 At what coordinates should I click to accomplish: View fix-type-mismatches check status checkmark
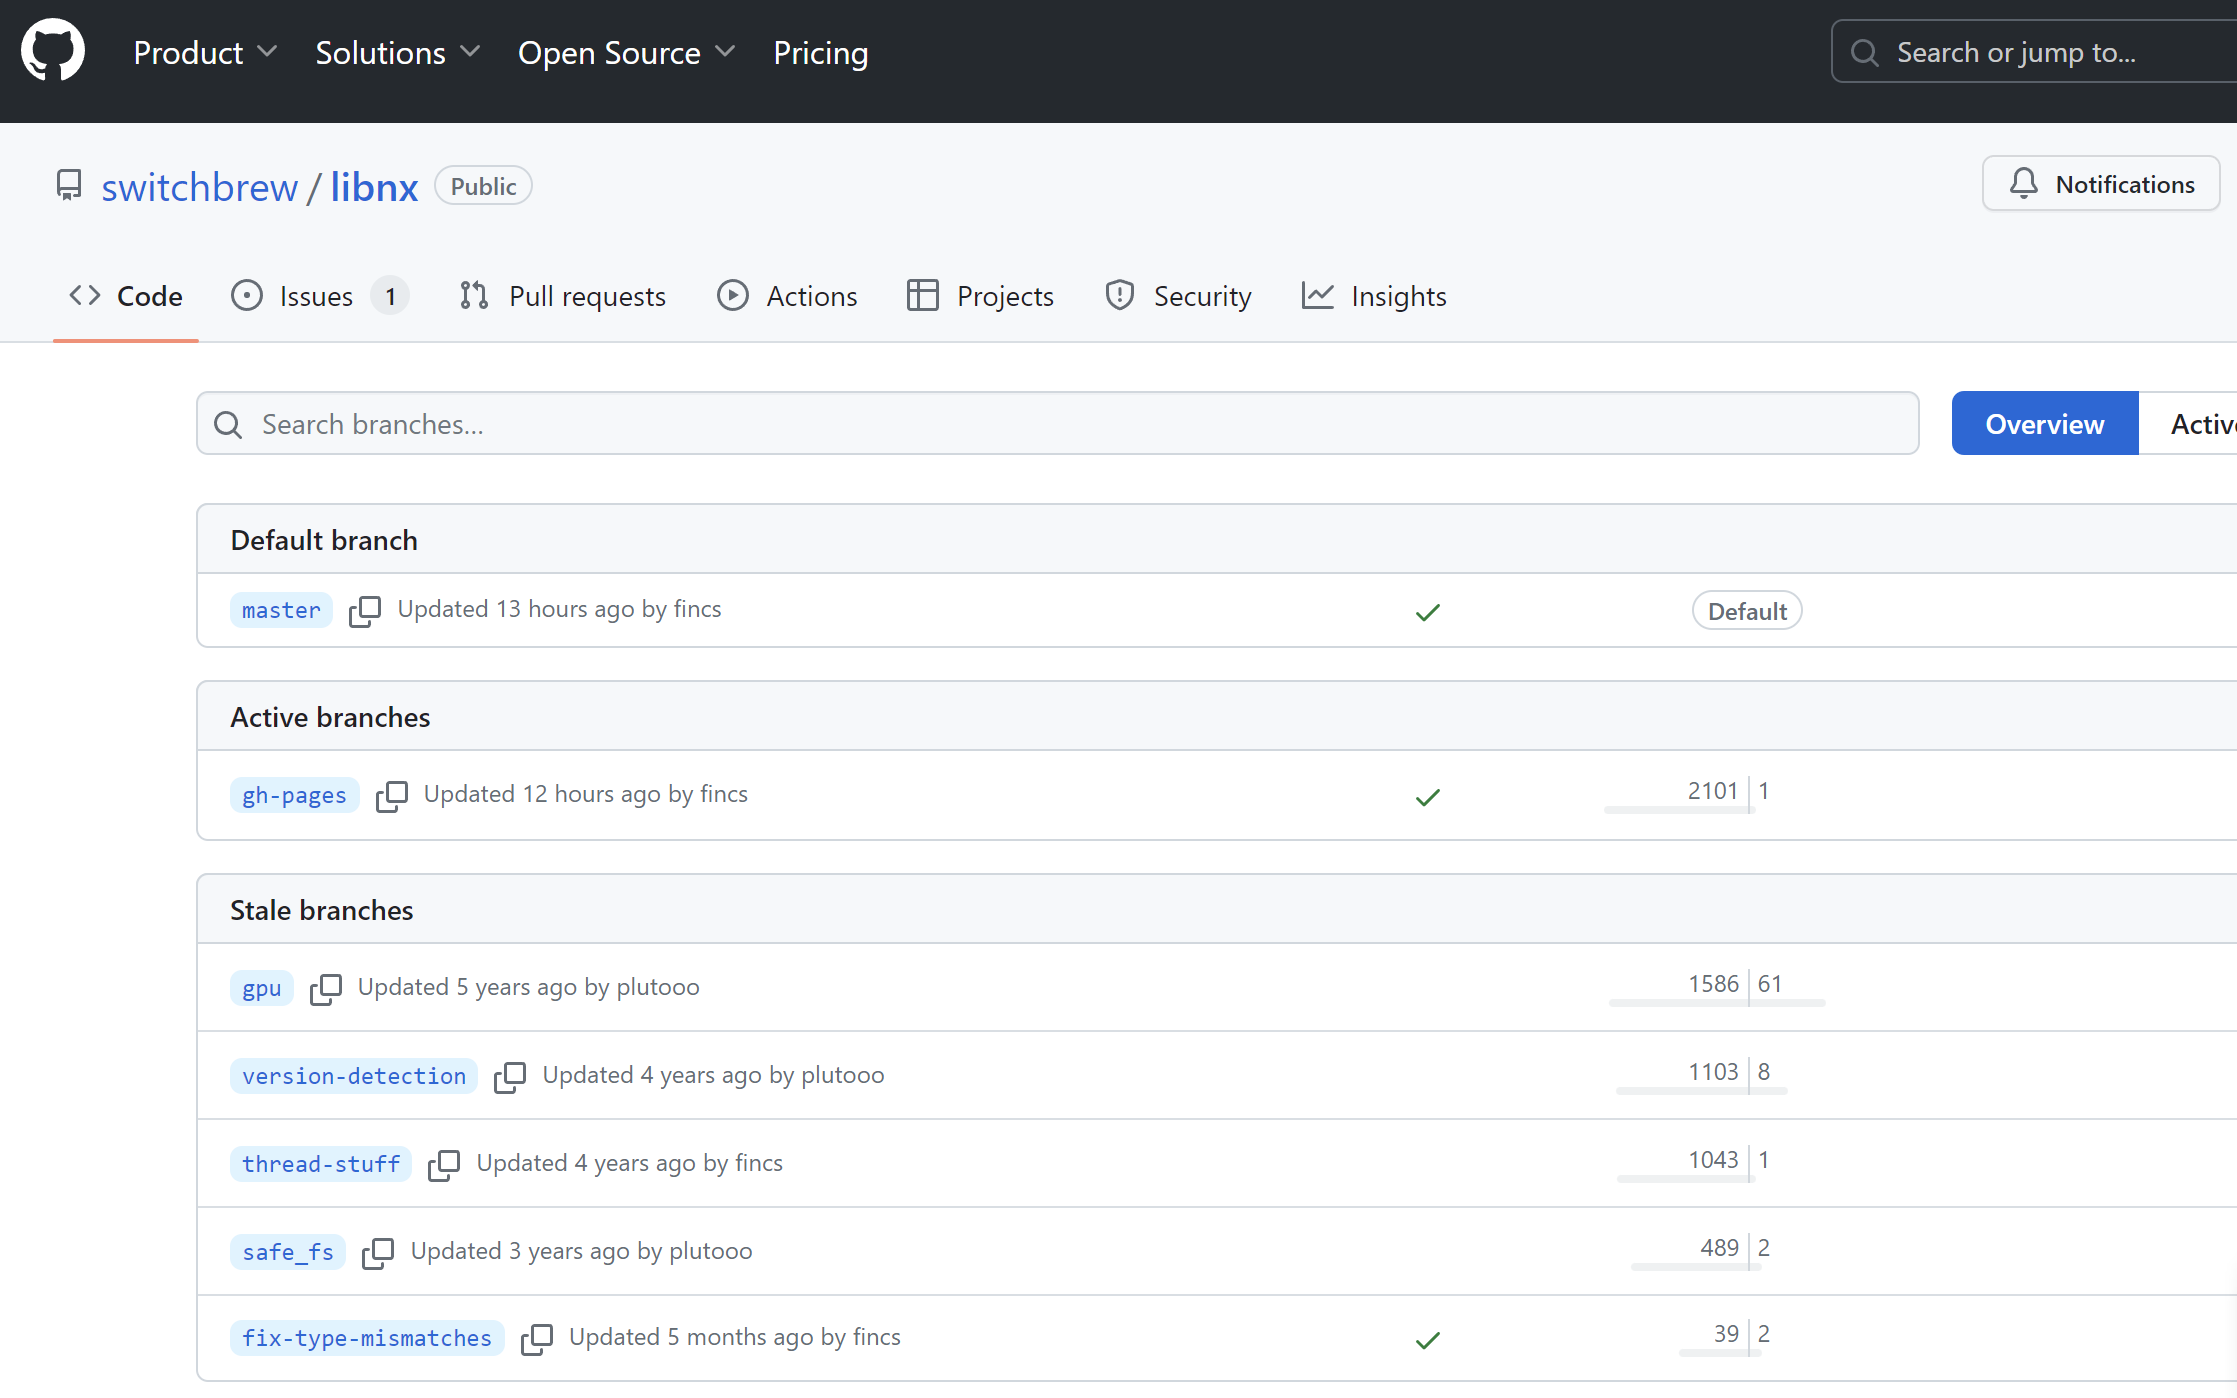tap(1428, 1340)
